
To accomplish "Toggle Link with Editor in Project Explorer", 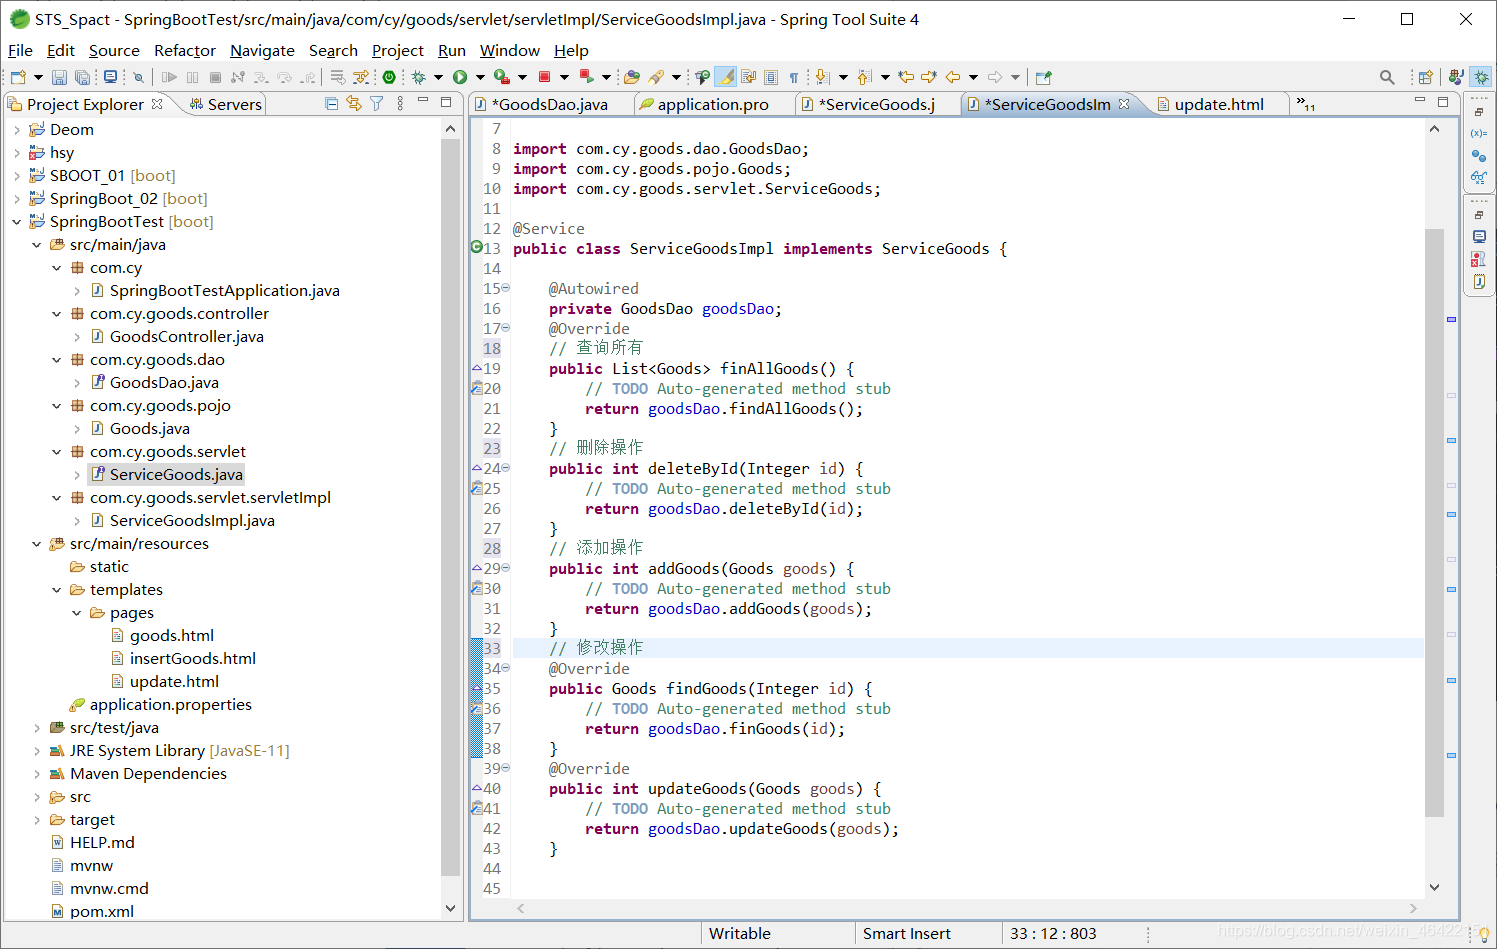I will tap(353, 103).
